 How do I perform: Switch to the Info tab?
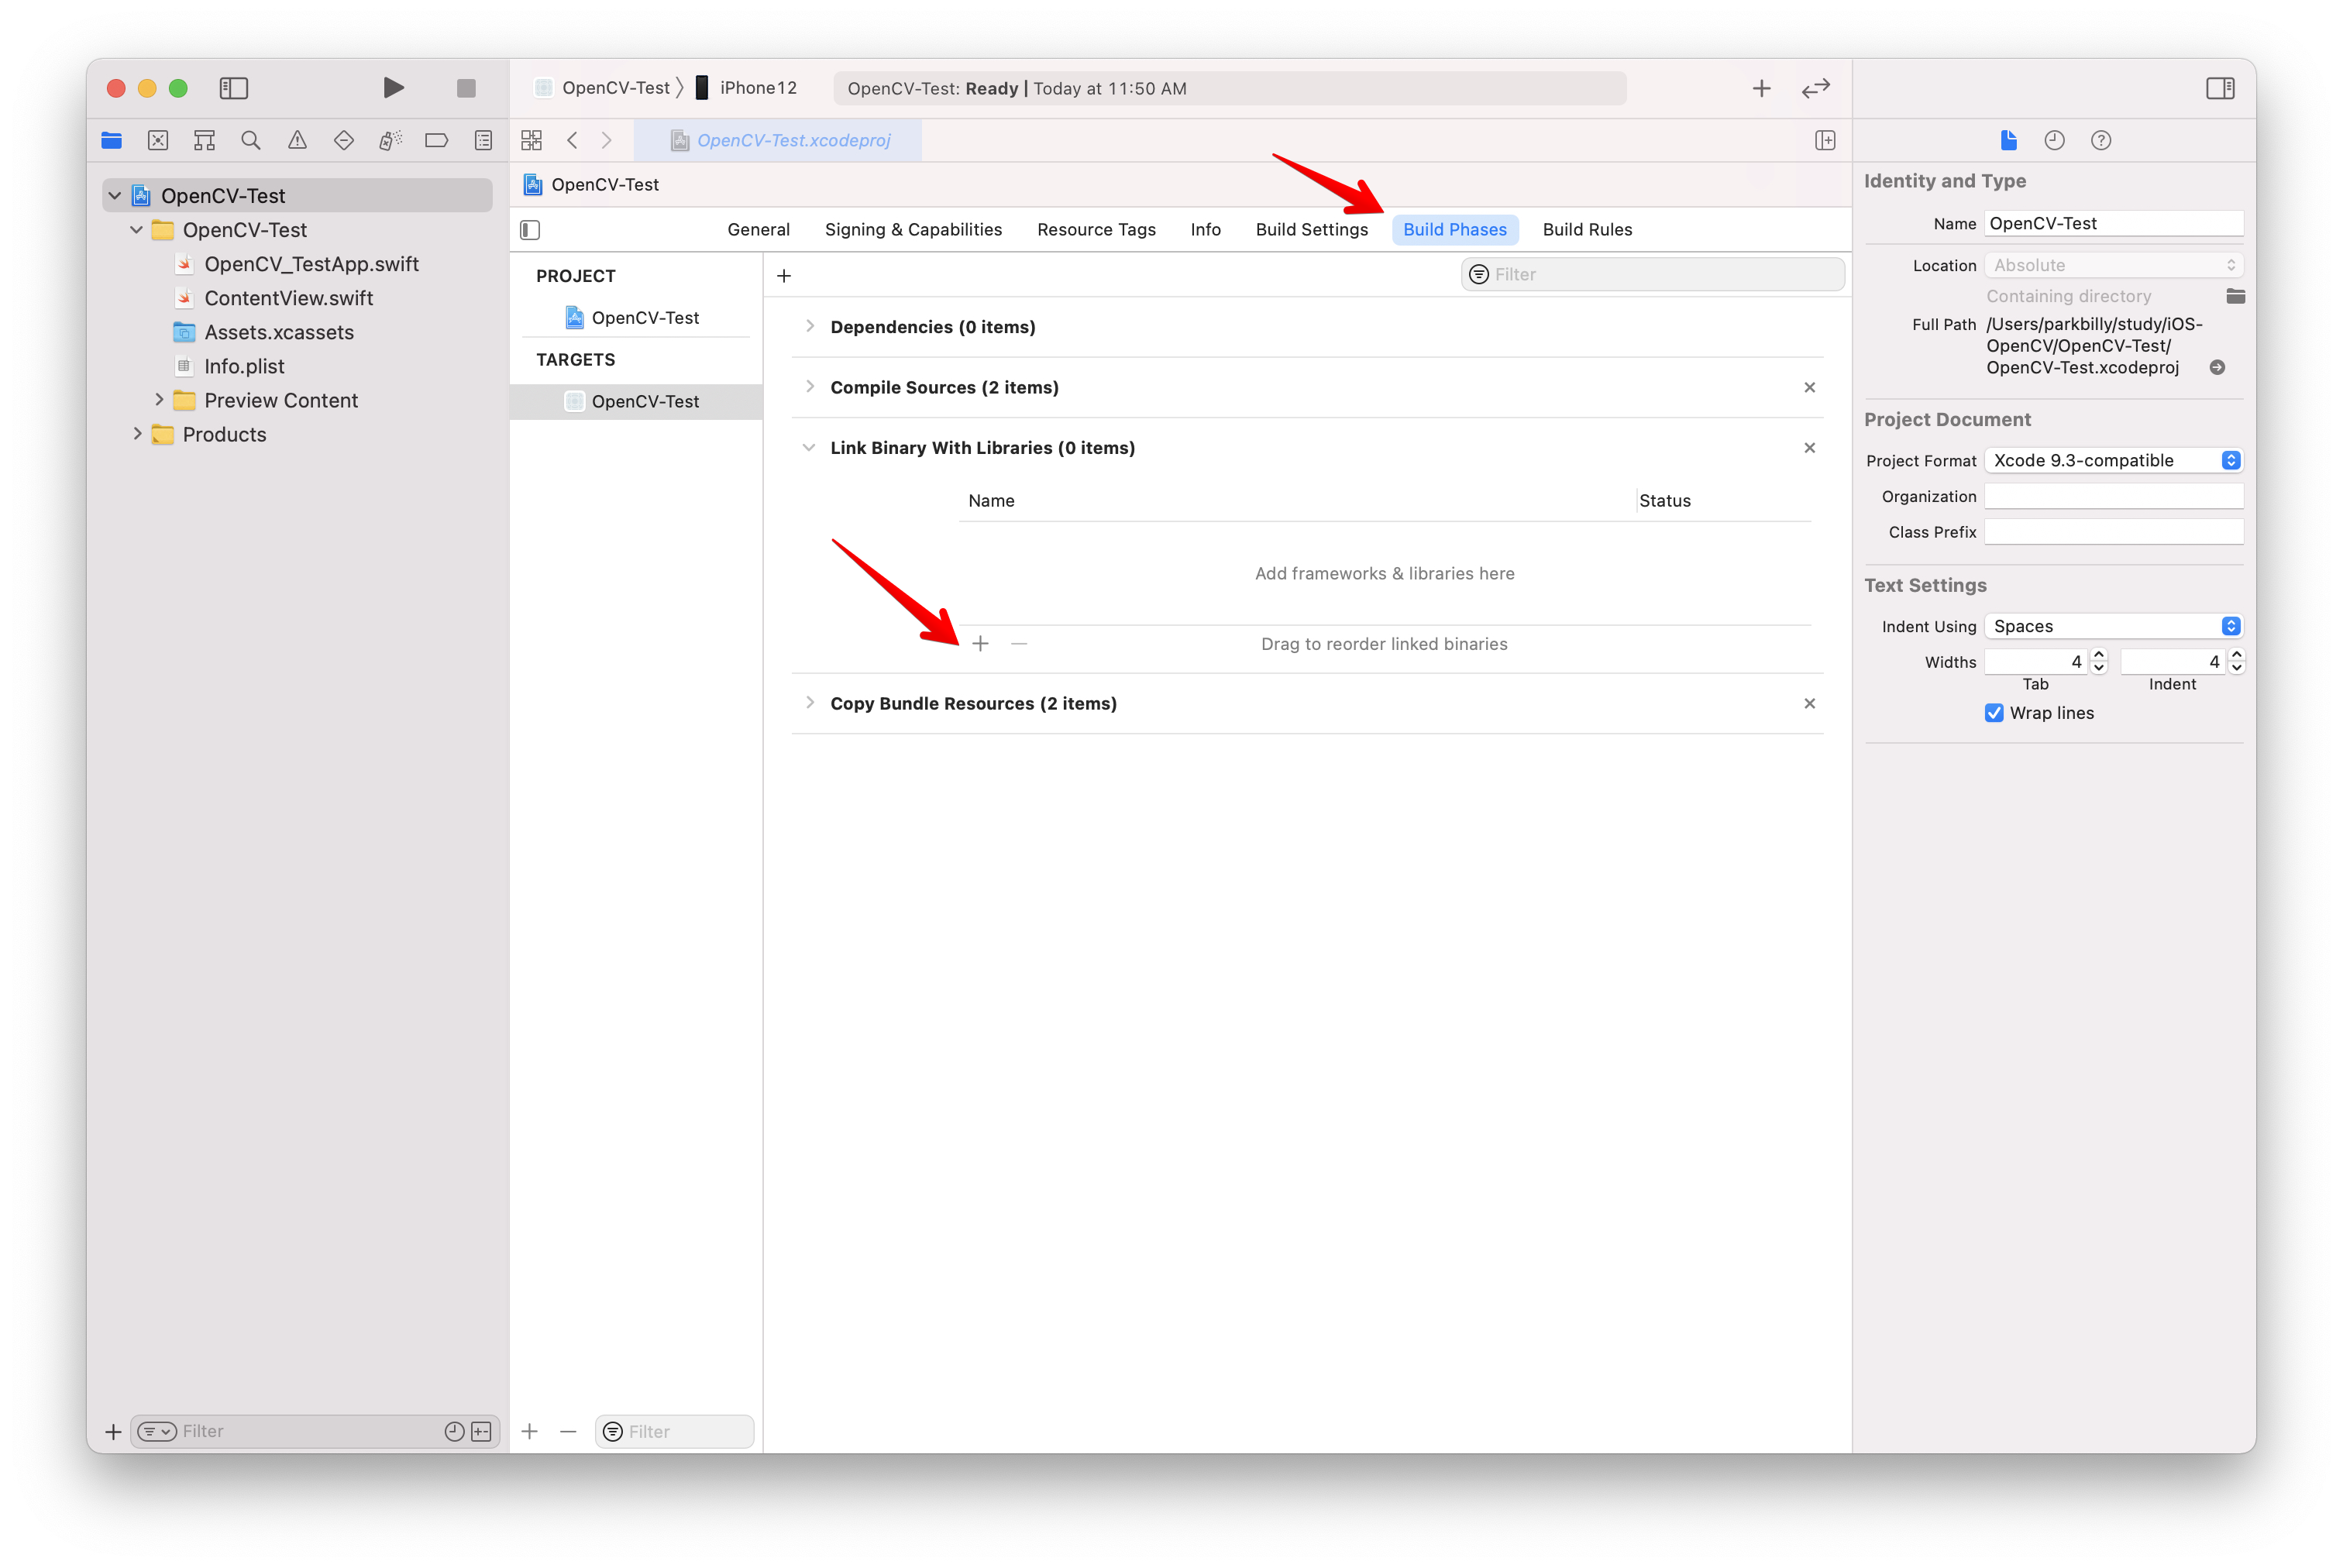1205,230
